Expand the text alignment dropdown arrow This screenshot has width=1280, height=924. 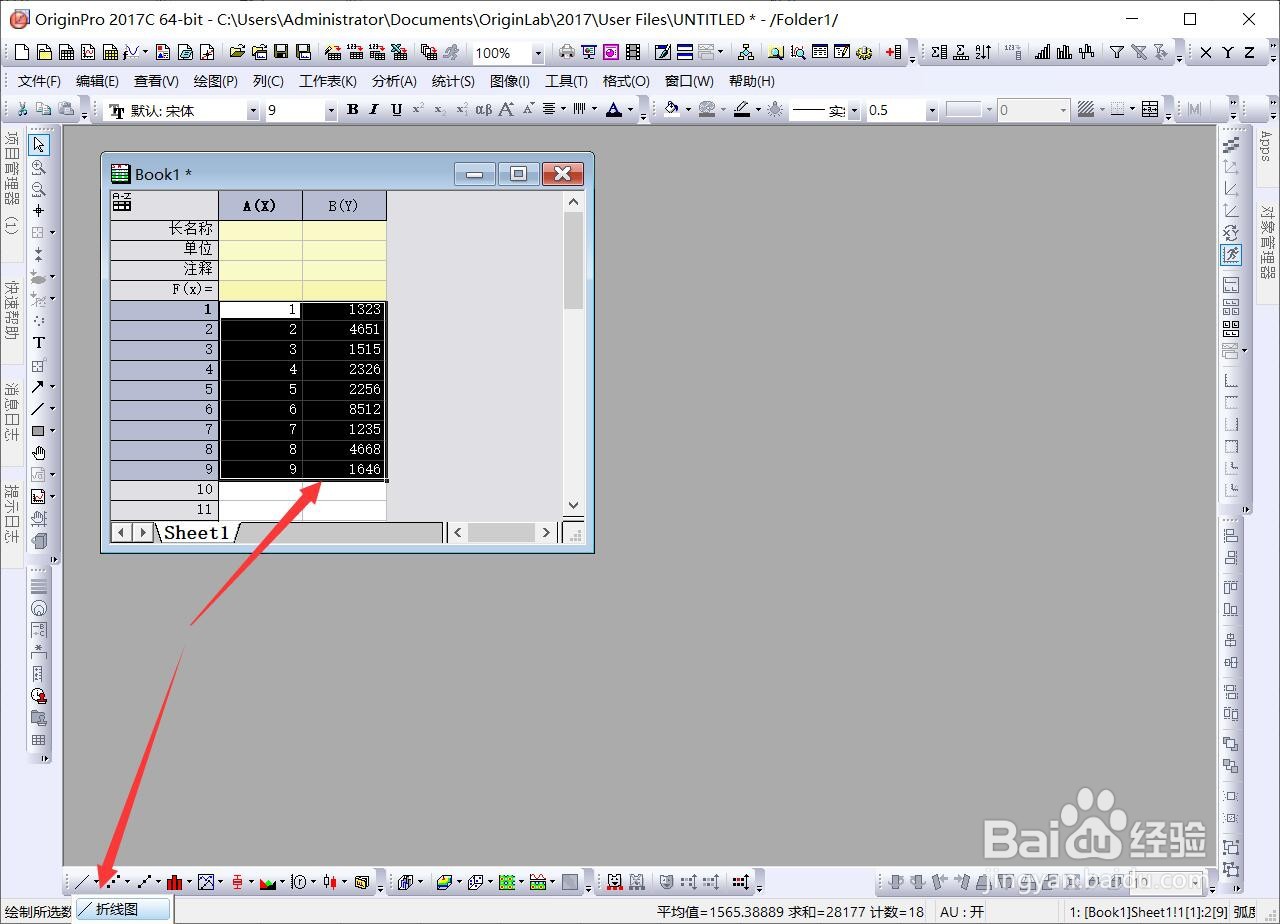tap(563, 111)
